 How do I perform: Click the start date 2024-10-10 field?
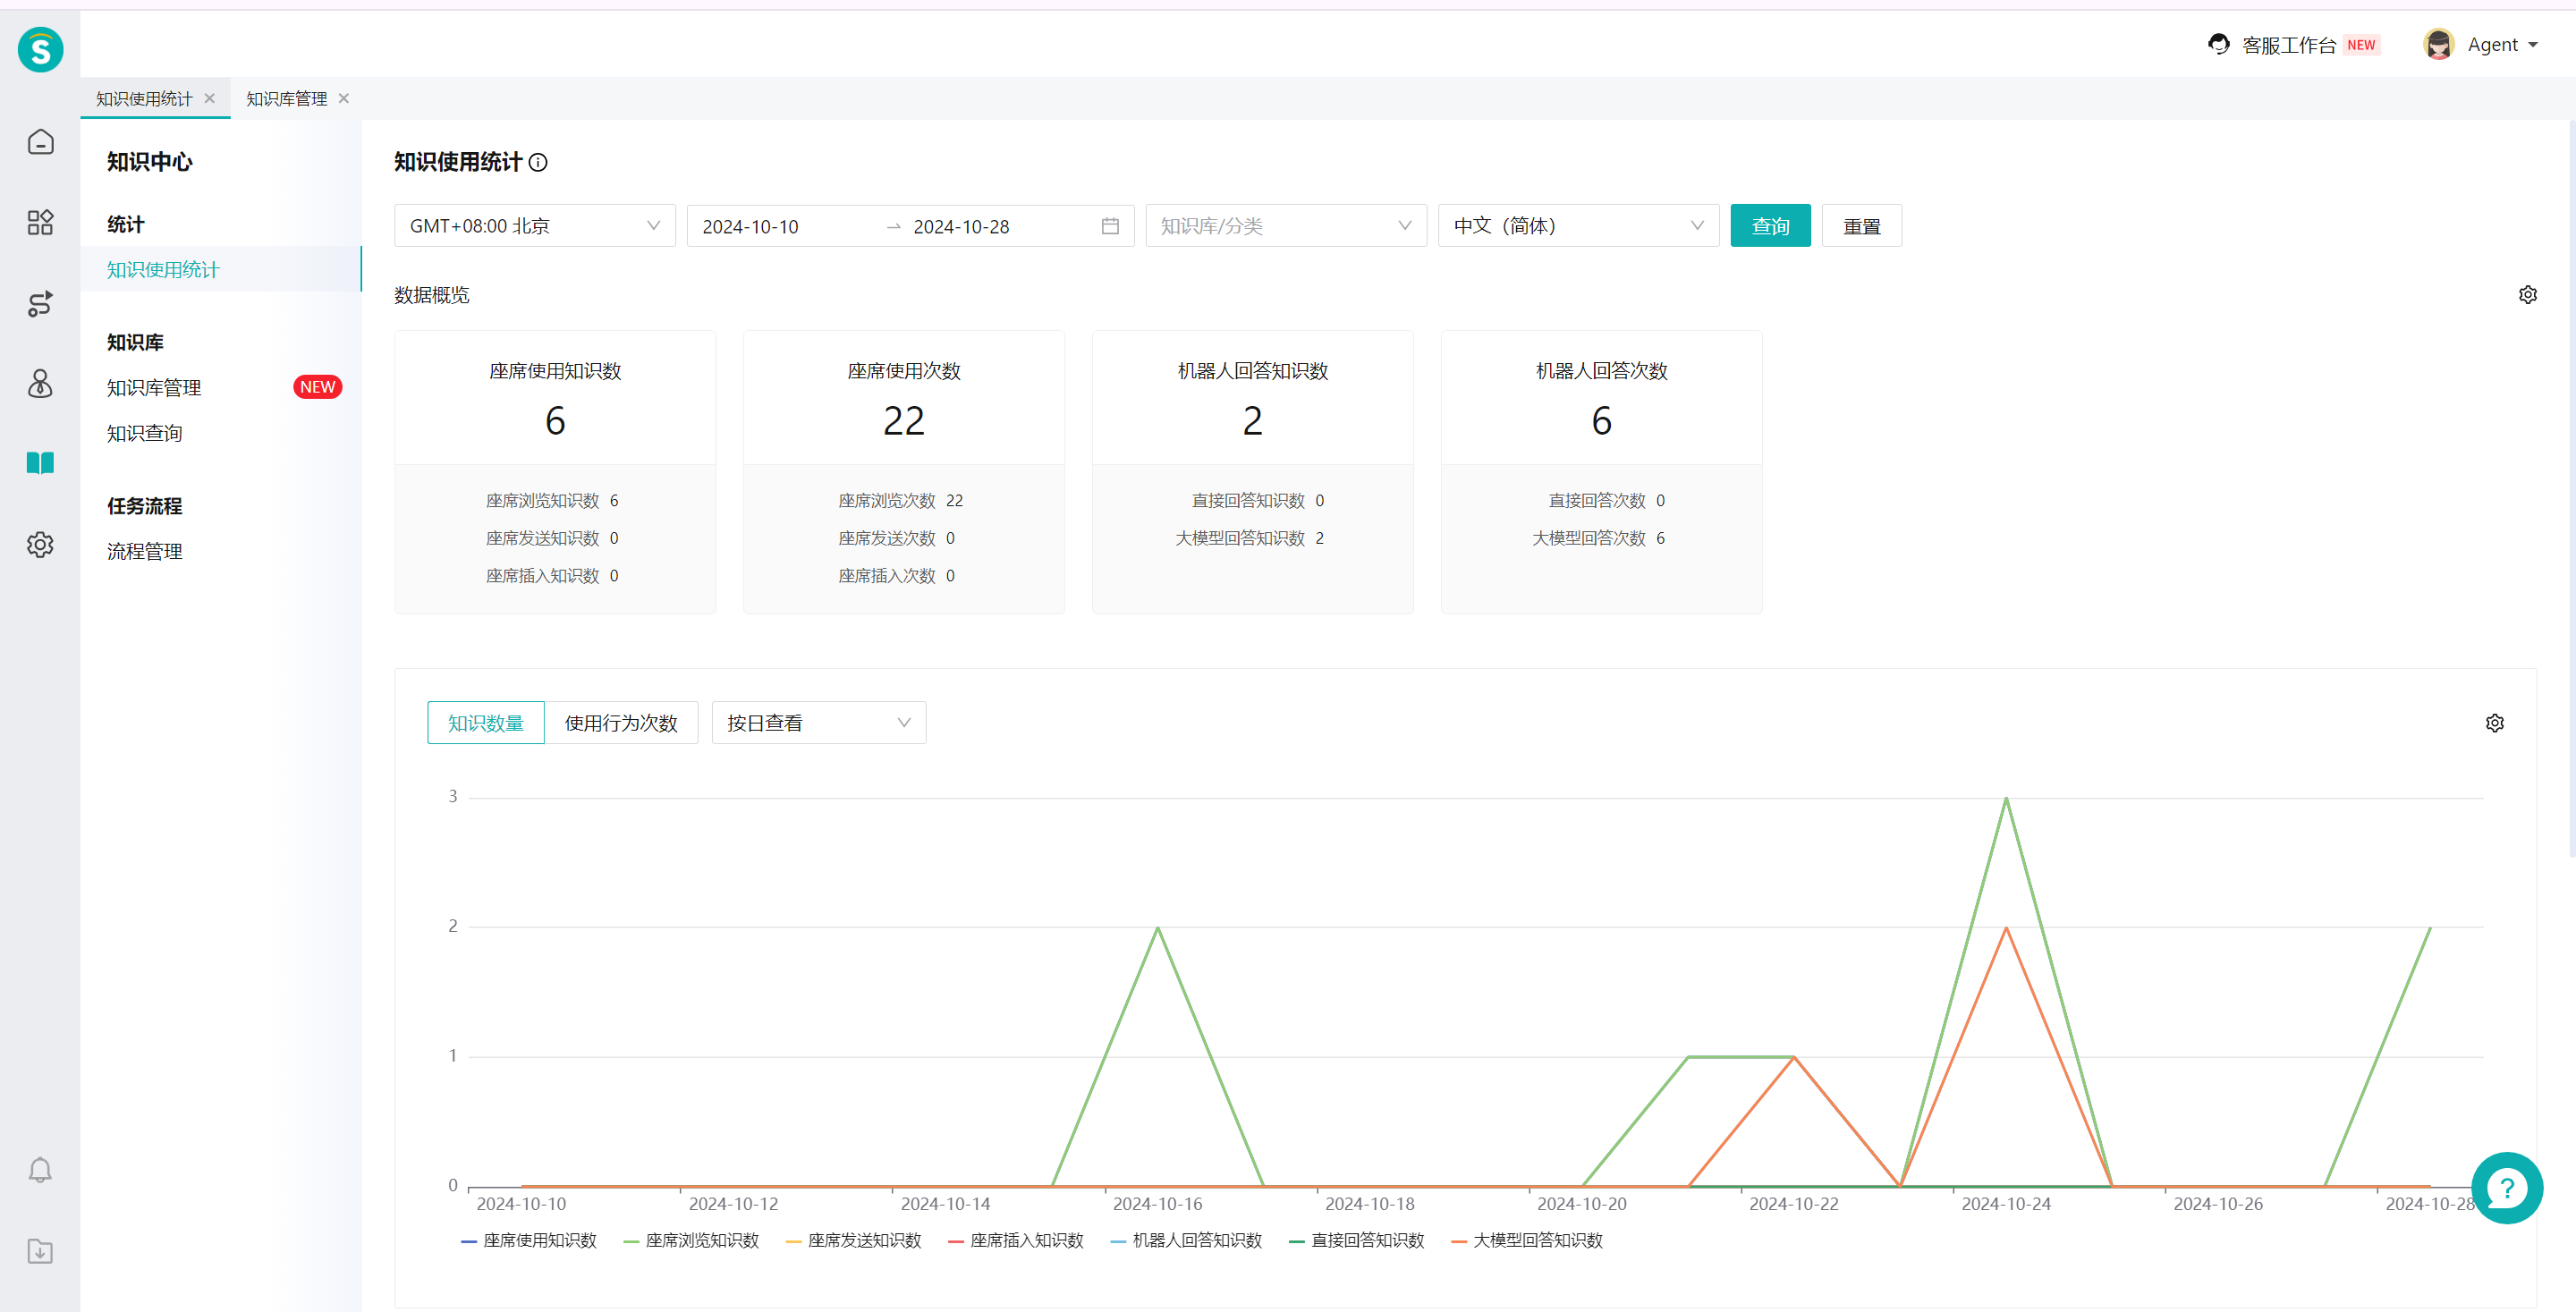pyautogui.click(x=751, y=227)
